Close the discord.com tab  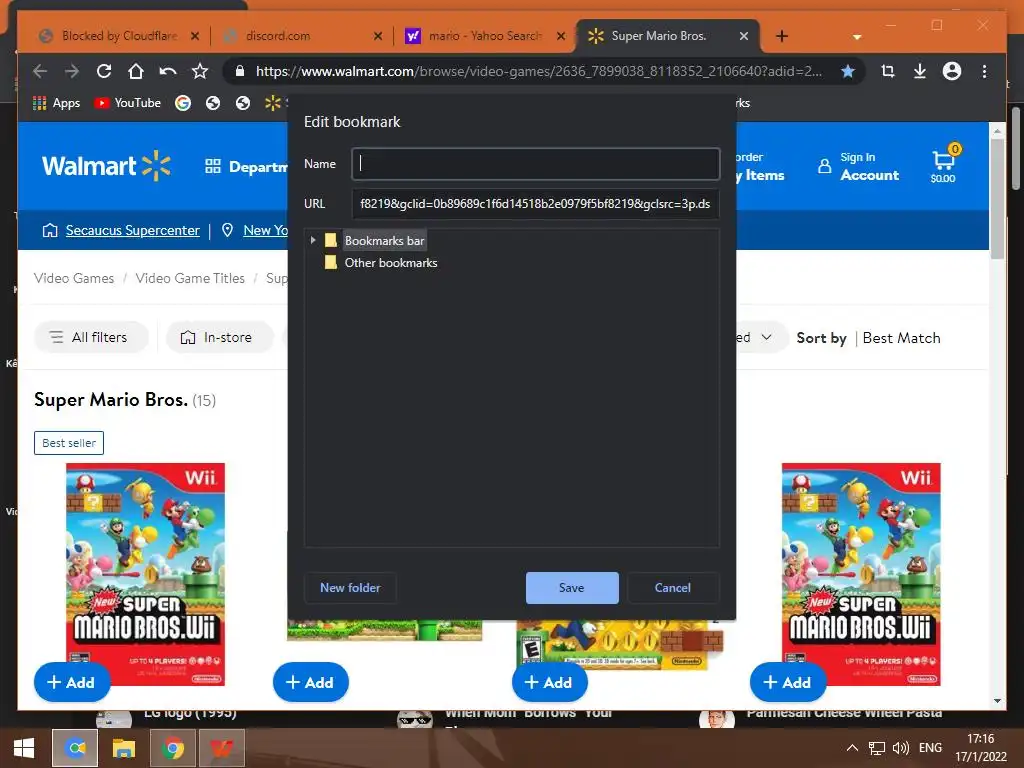[x=377, y=37]
